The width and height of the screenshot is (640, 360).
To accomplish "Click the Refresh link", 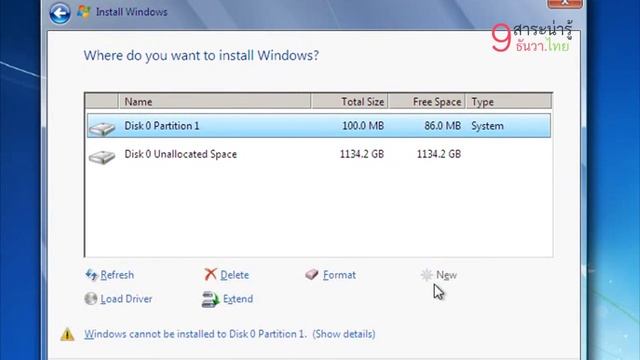I will 117,275.
